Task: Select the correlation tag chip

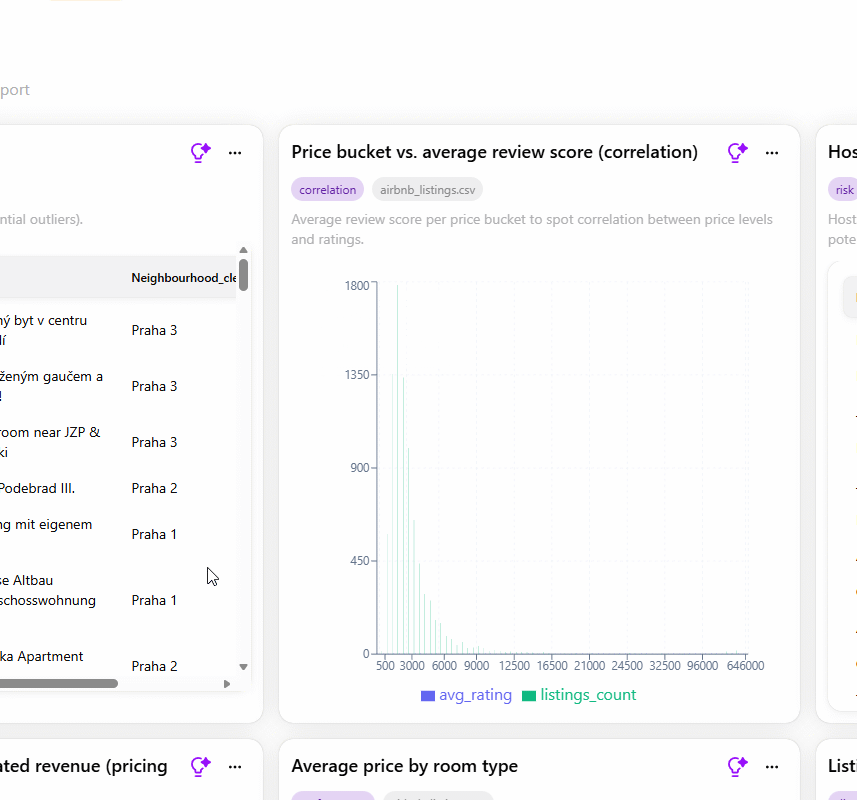Action: tap(327, 190)
